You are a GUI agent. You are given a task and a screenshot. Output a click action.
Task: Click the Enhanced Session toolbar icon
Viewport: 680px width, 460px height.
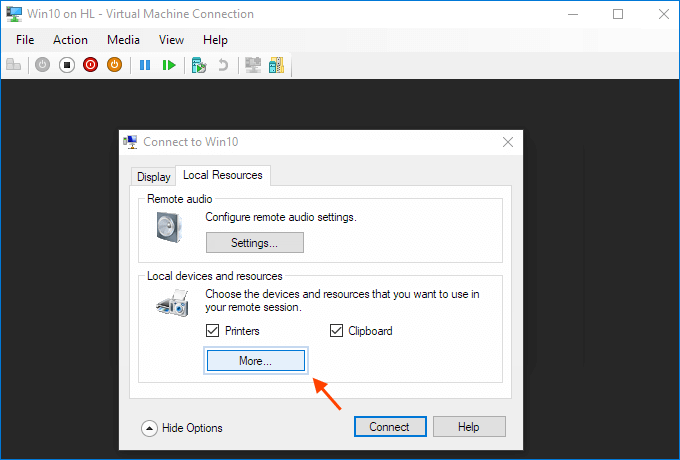(x=253, y=65)
